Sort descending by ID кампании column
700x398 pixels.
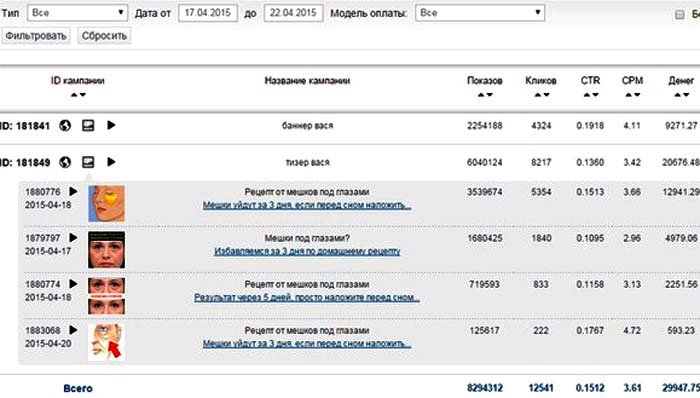(x=82, y=95)
